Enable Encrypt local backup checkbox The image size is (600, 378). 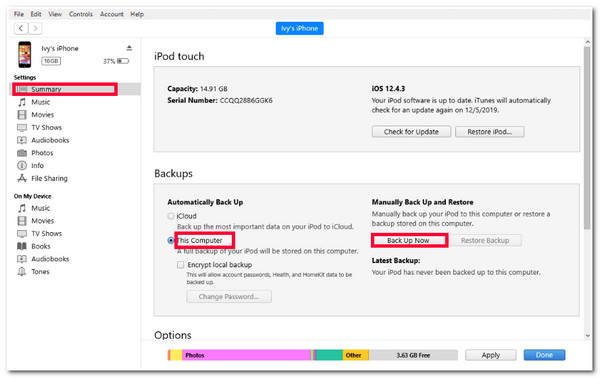180,265
